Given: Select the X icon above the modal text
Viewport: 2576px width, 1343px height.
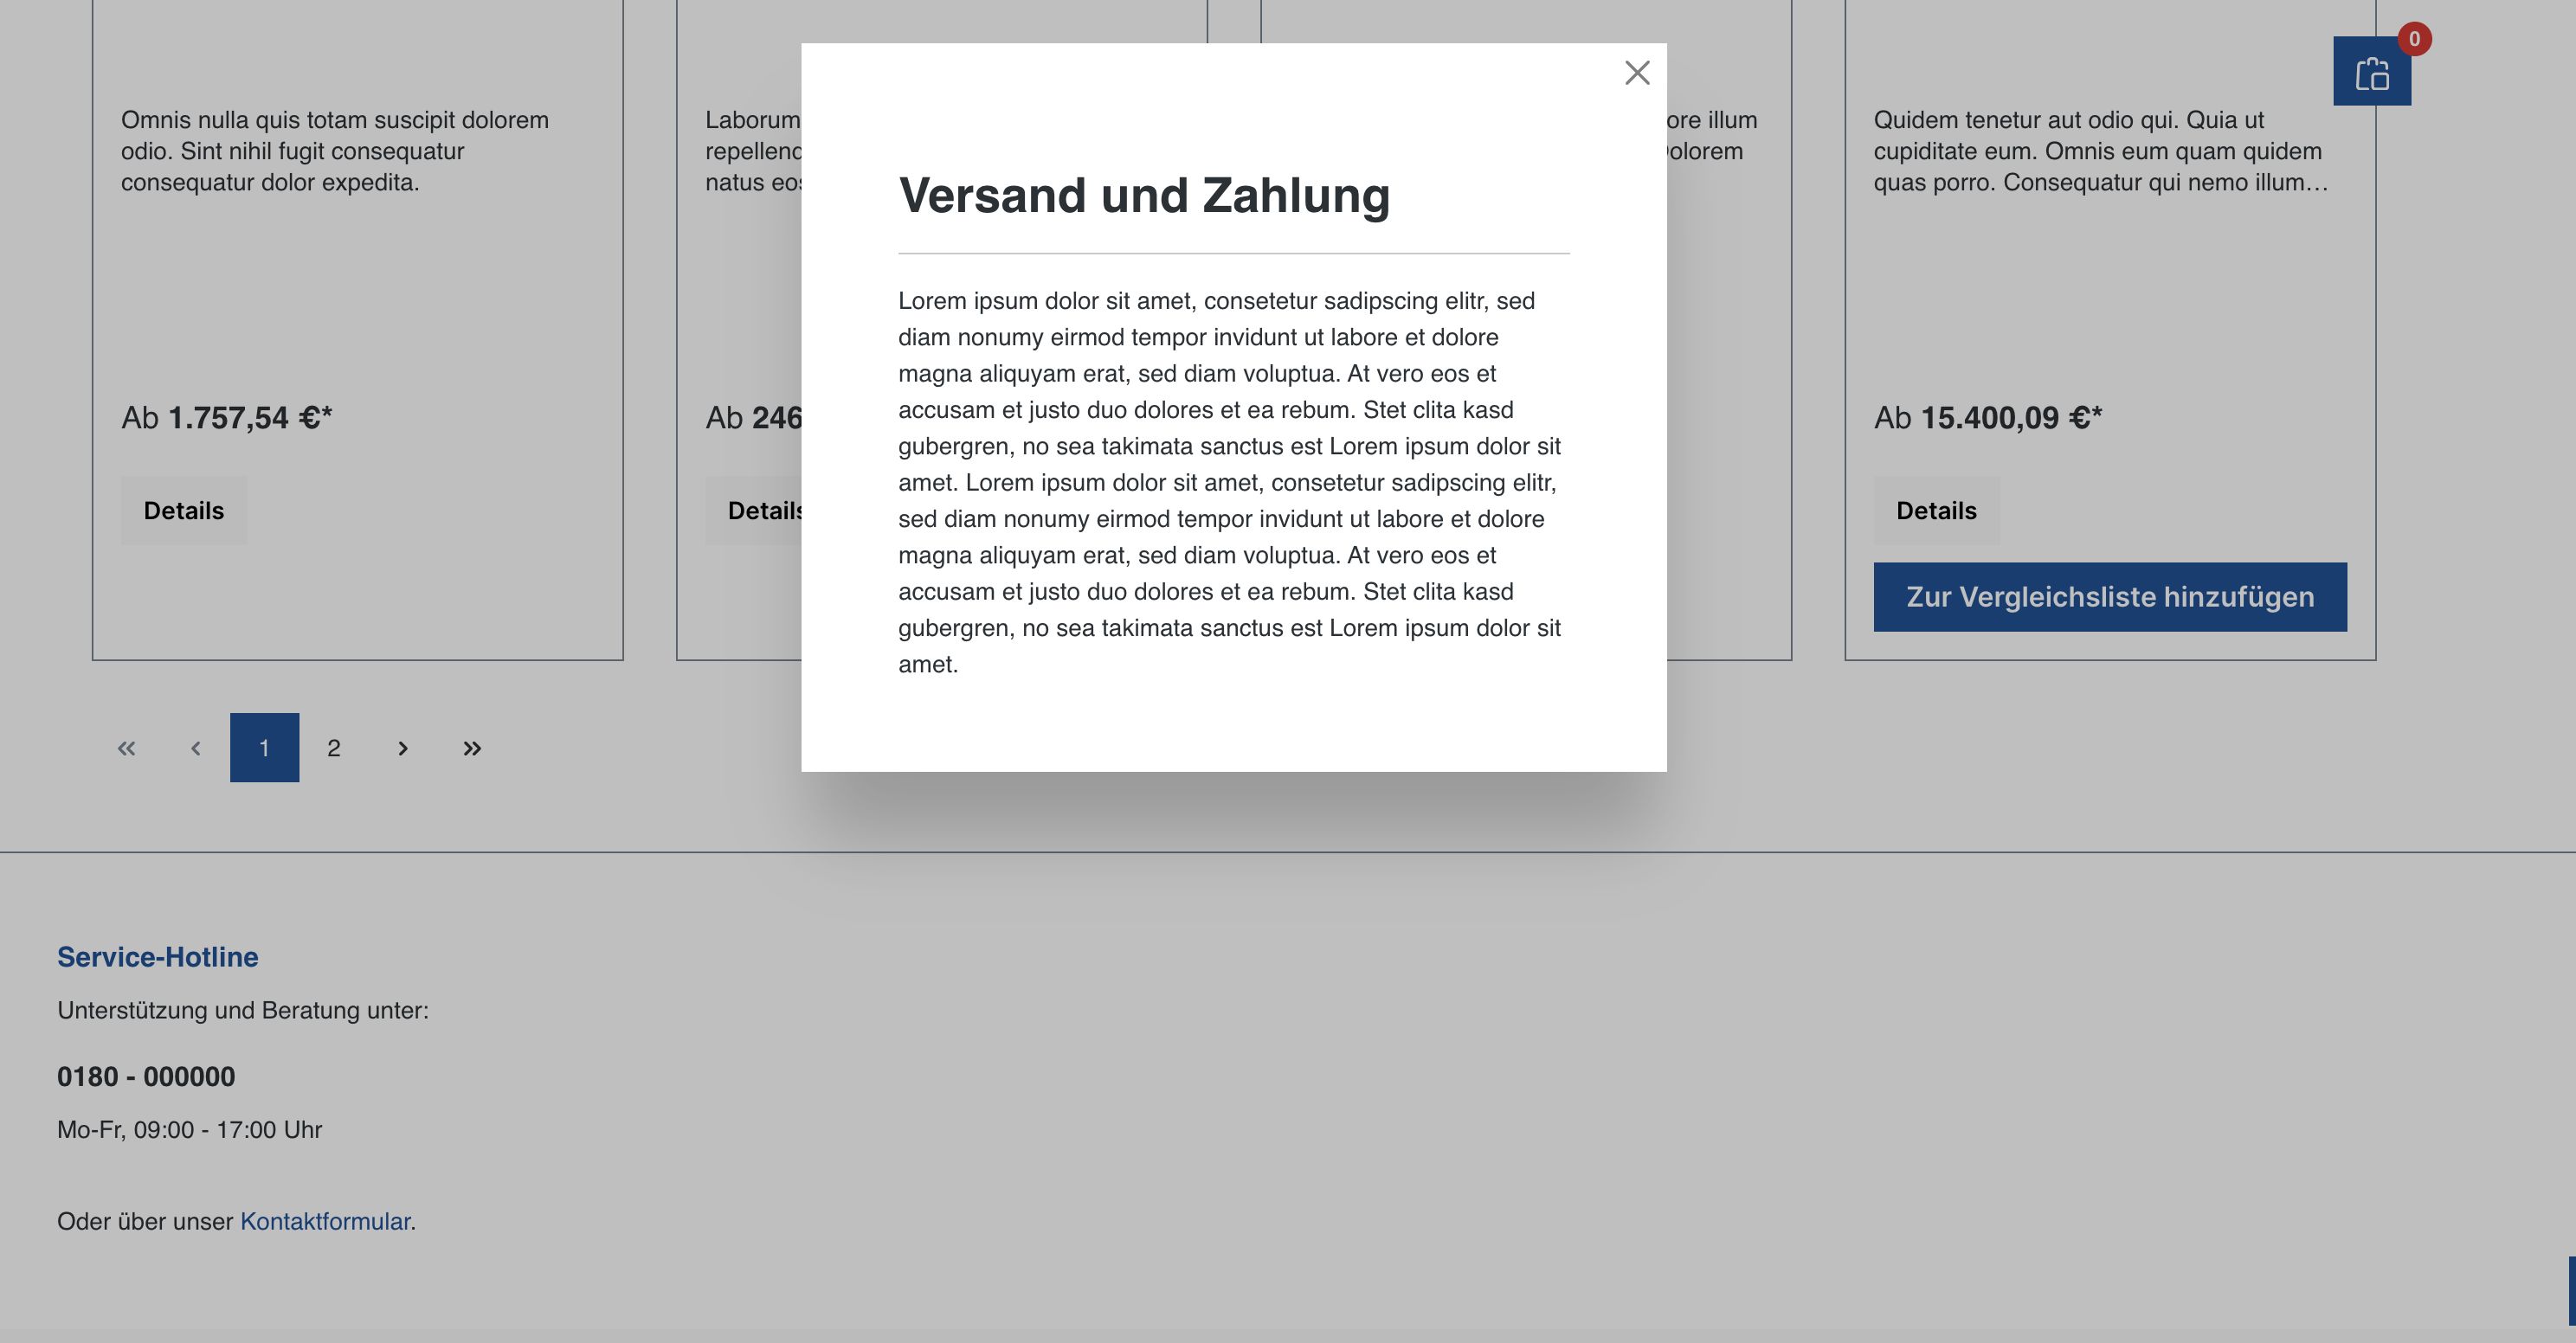Looking at the screenshot, I should [x=1636, y=73].
